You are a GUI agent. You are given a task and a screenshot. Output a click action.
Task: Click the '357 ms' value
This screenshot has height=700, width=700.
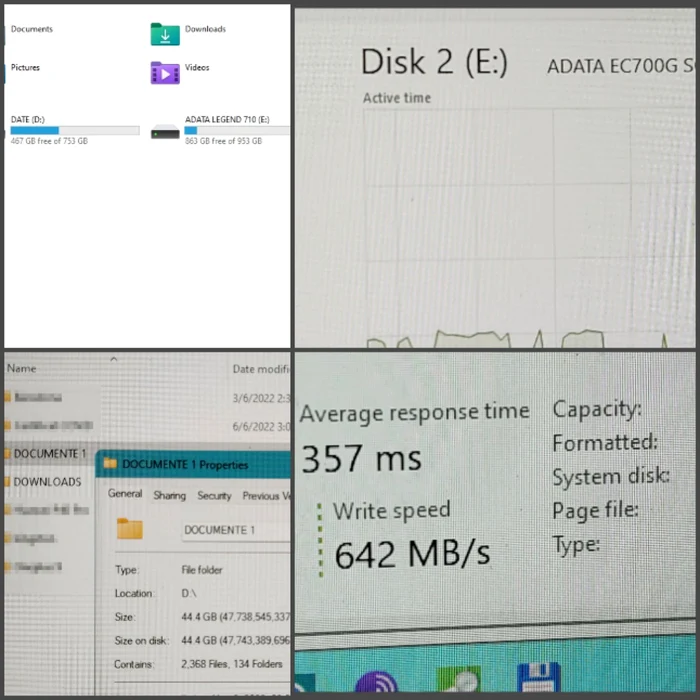coord(362,458)
